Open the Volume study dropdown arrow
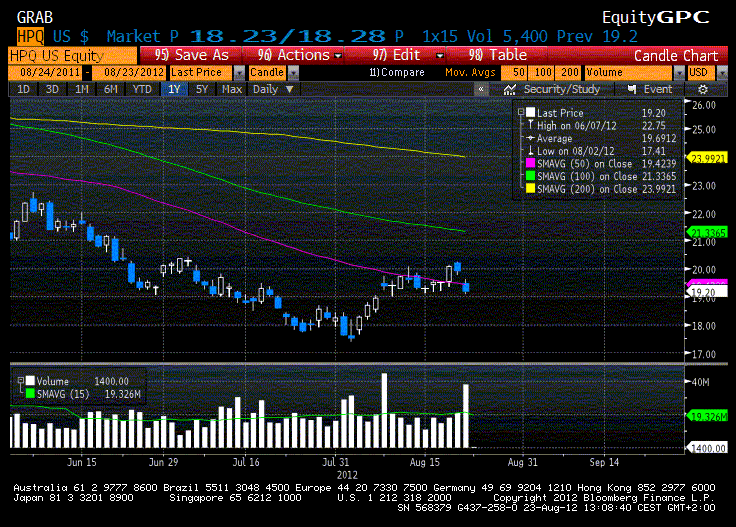 point(679,73)
